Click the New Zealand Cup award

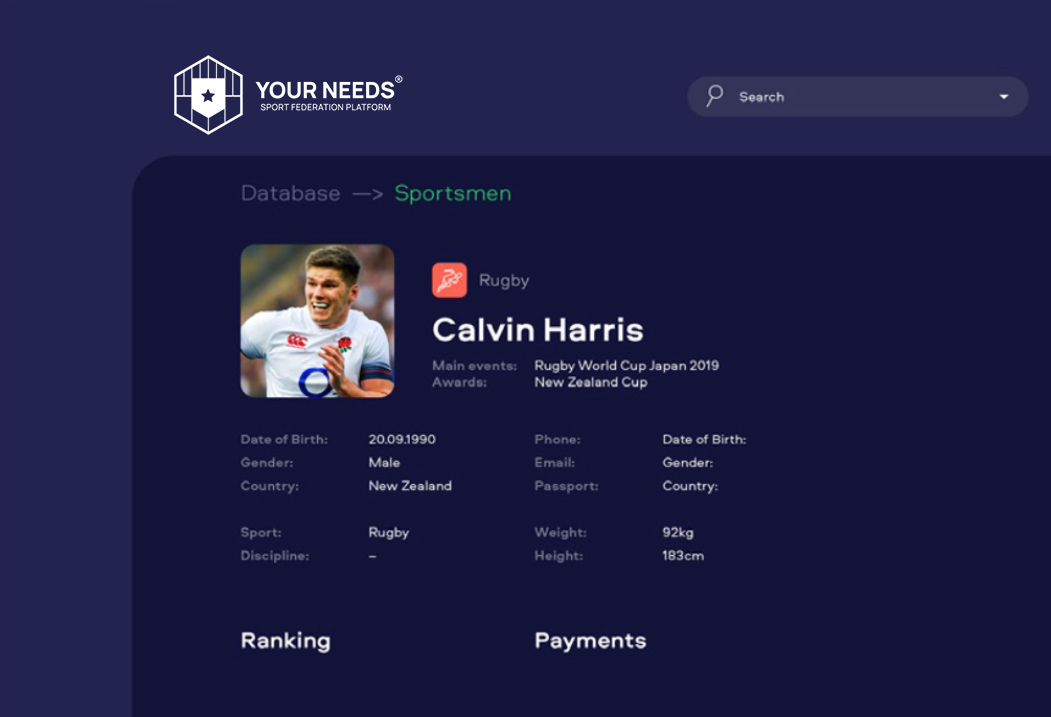coord(591,383)
